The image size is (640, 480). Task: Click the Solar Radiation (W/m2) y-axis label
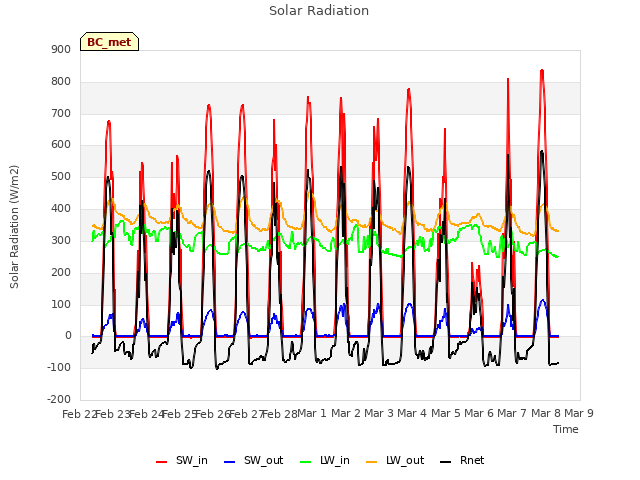tap(14, 227)
